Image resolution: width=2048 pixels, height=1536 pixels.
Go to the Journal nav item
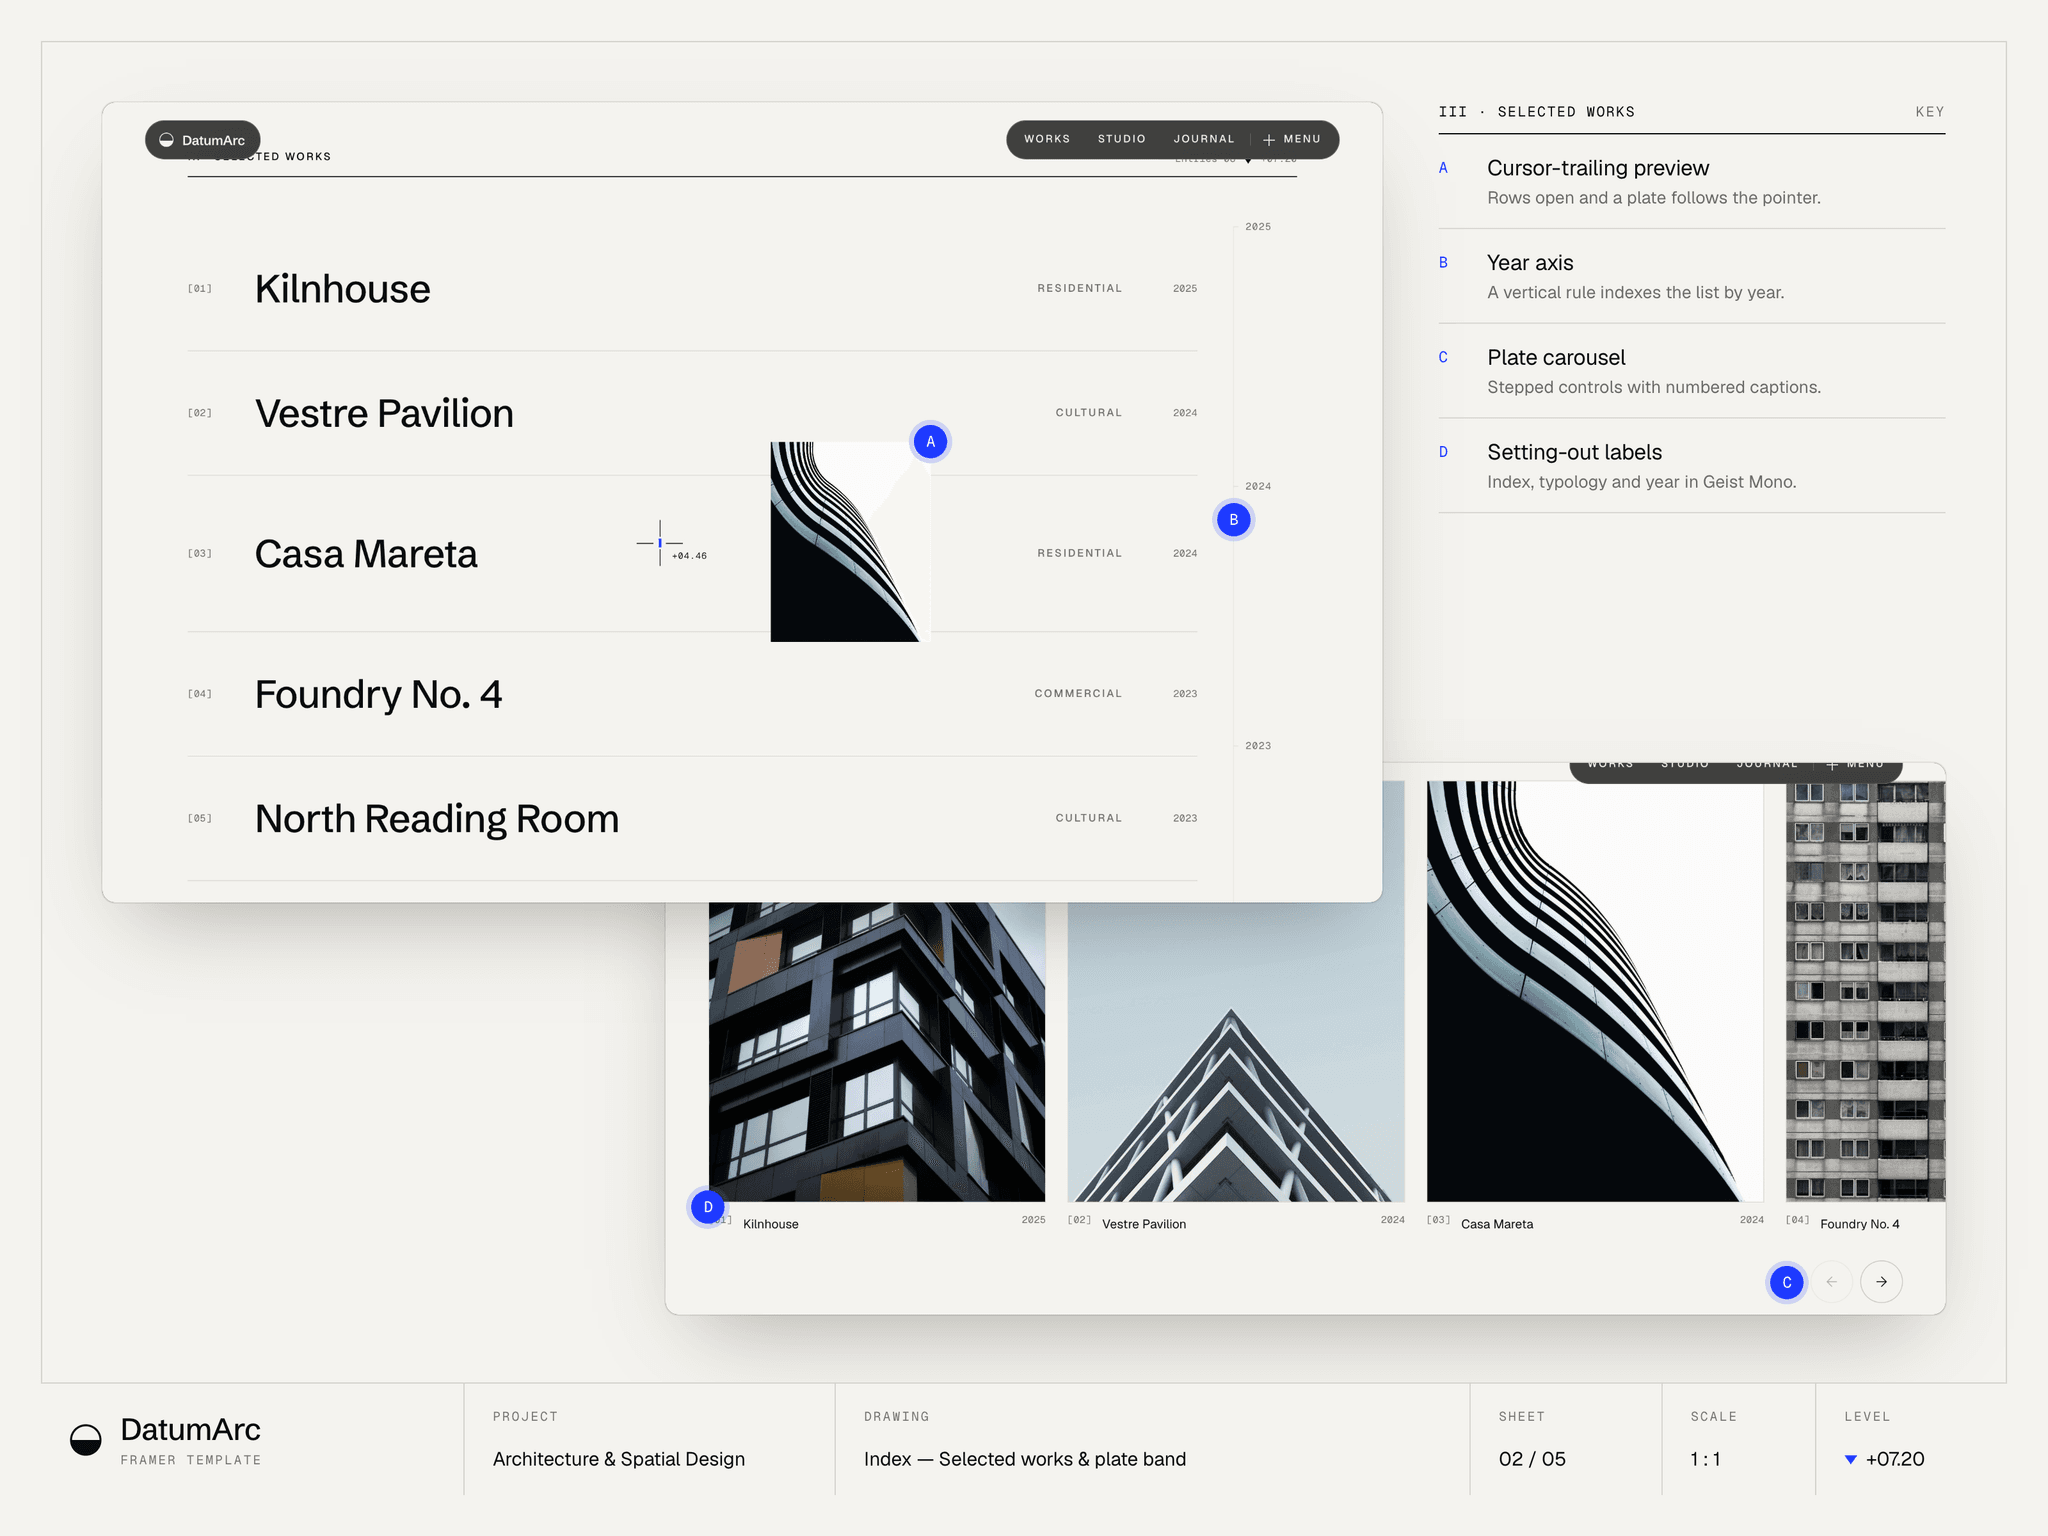click(x=1203, y=139)
